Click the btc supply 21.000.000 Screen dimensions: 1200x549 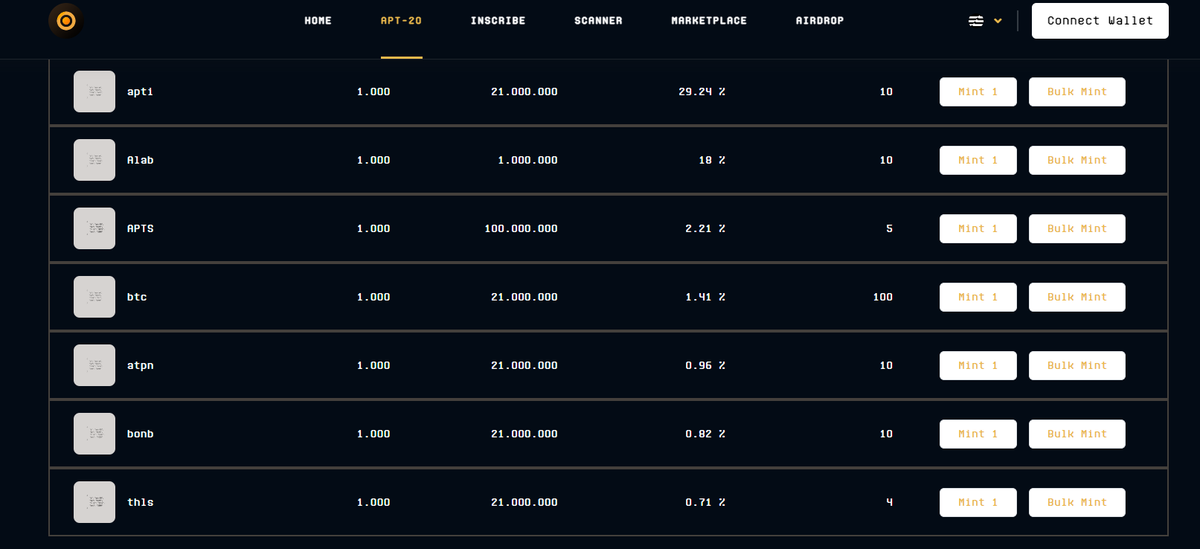(x=525, y=297)
